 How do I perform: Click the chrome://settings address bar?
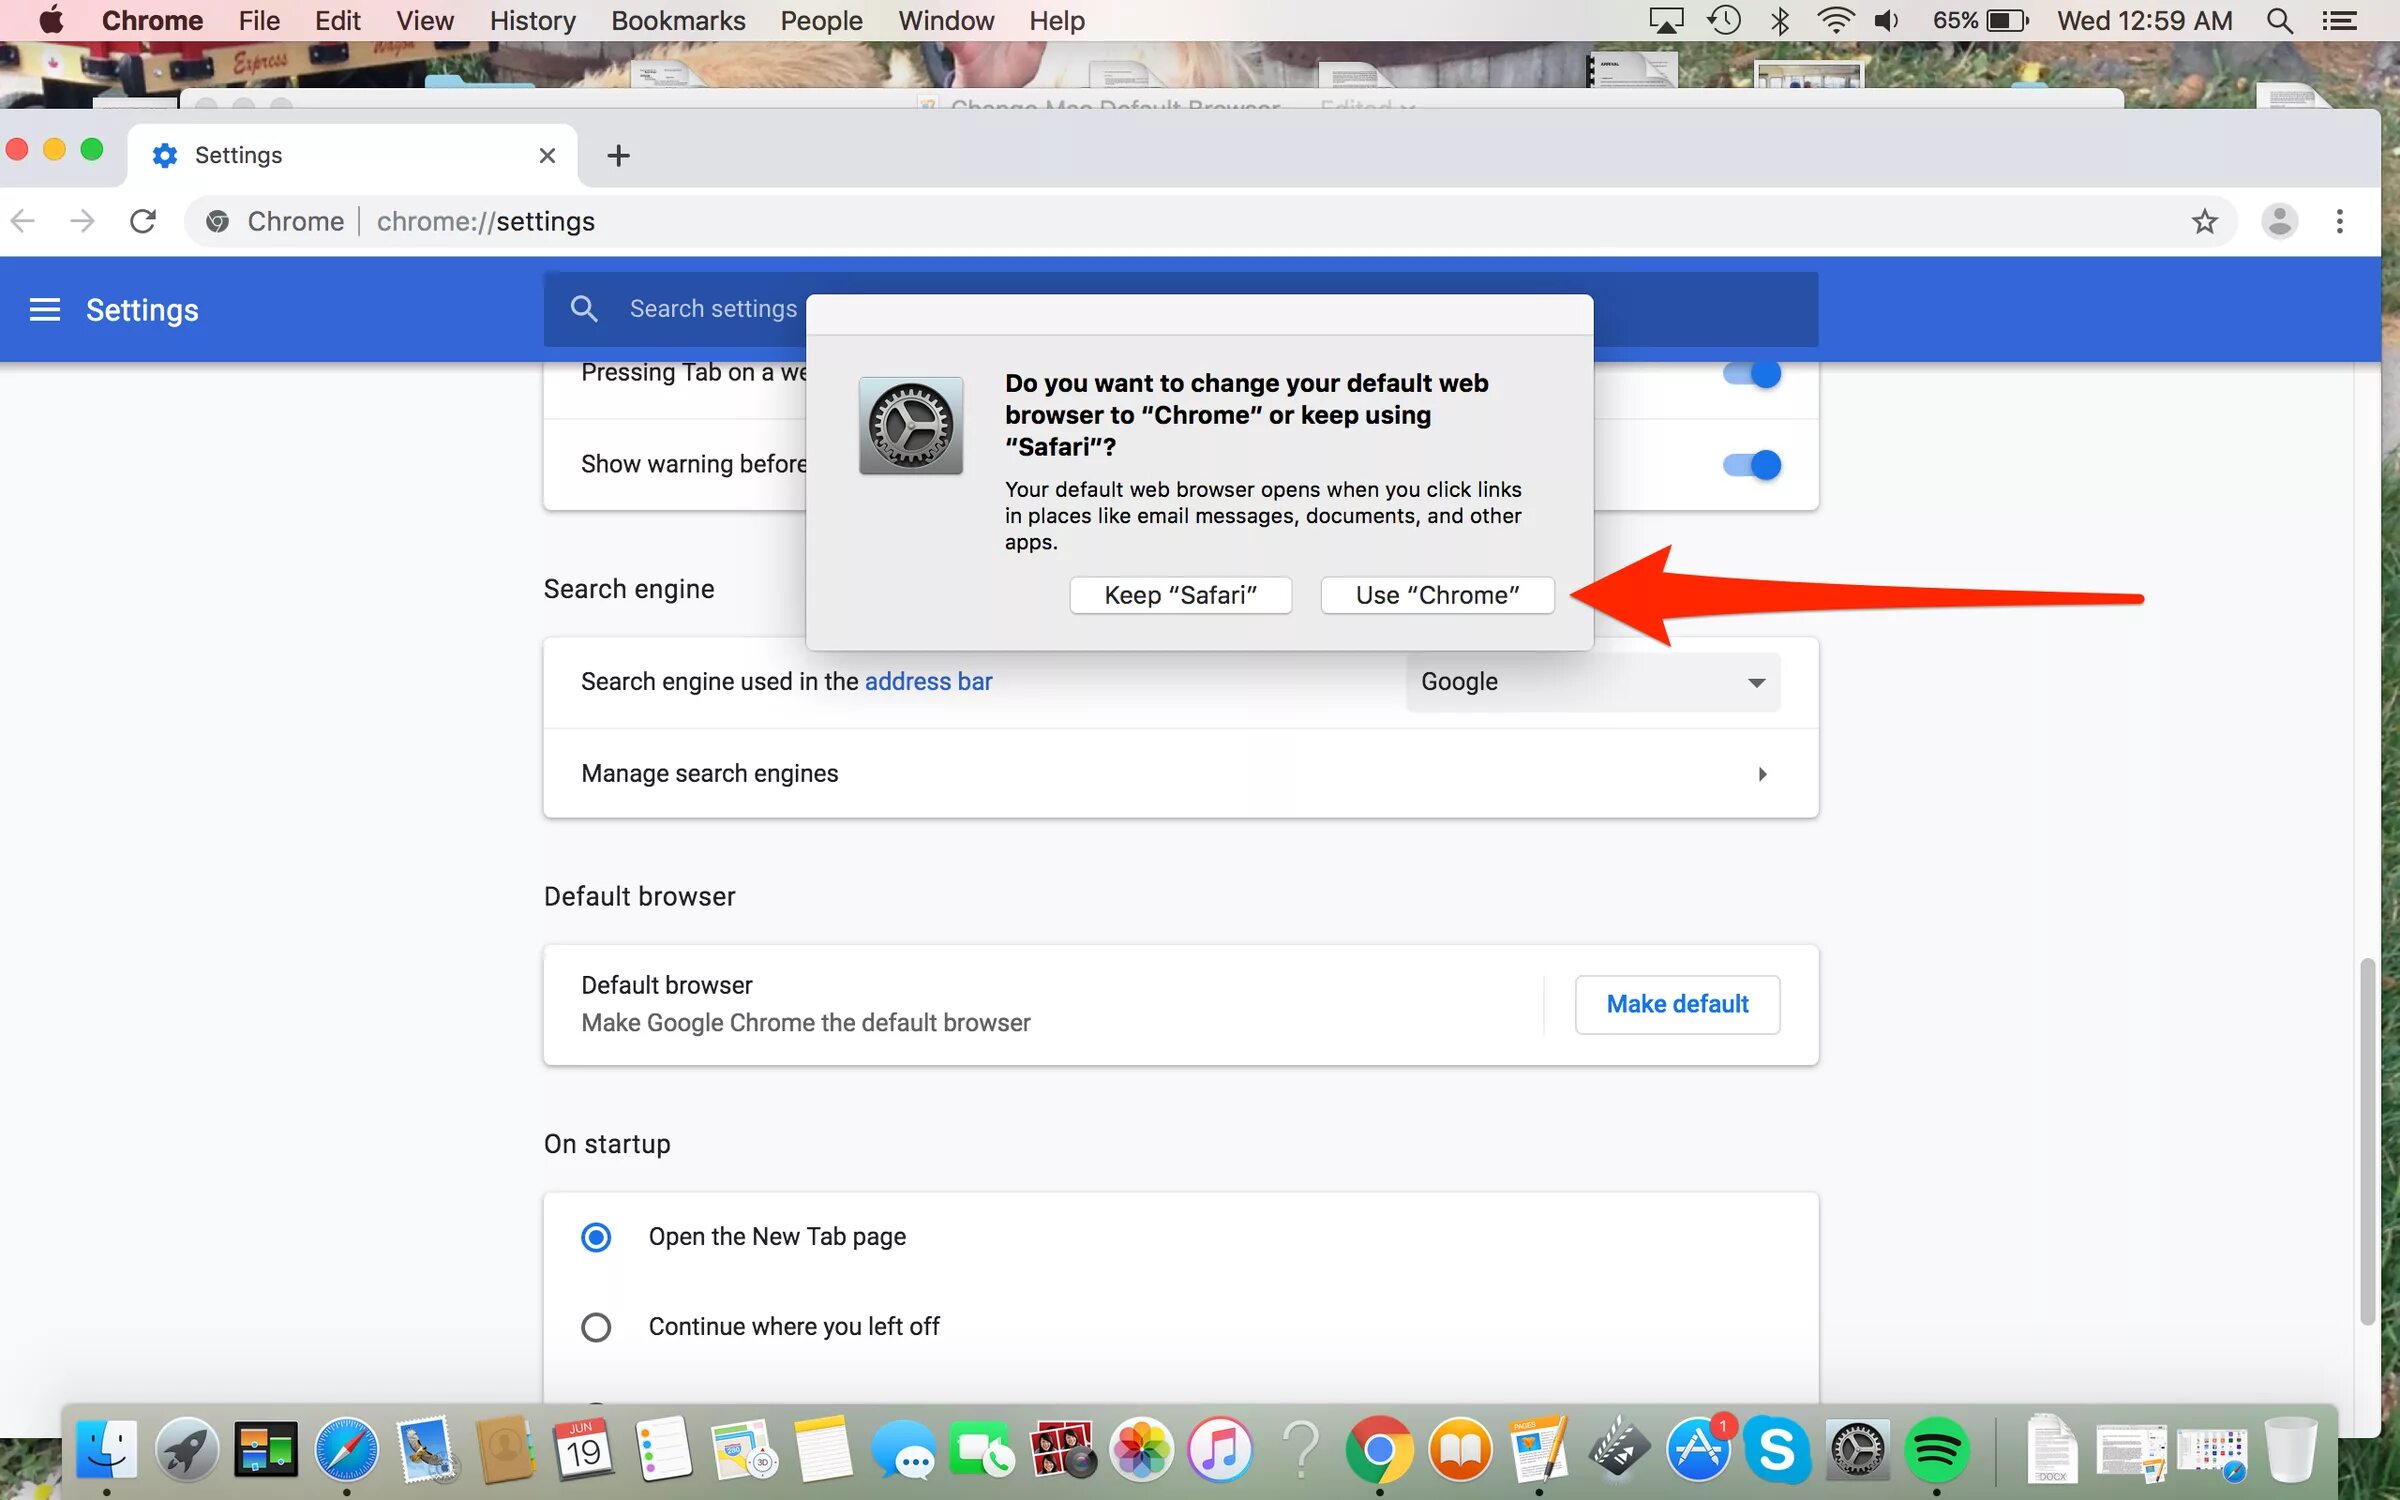1210,221
